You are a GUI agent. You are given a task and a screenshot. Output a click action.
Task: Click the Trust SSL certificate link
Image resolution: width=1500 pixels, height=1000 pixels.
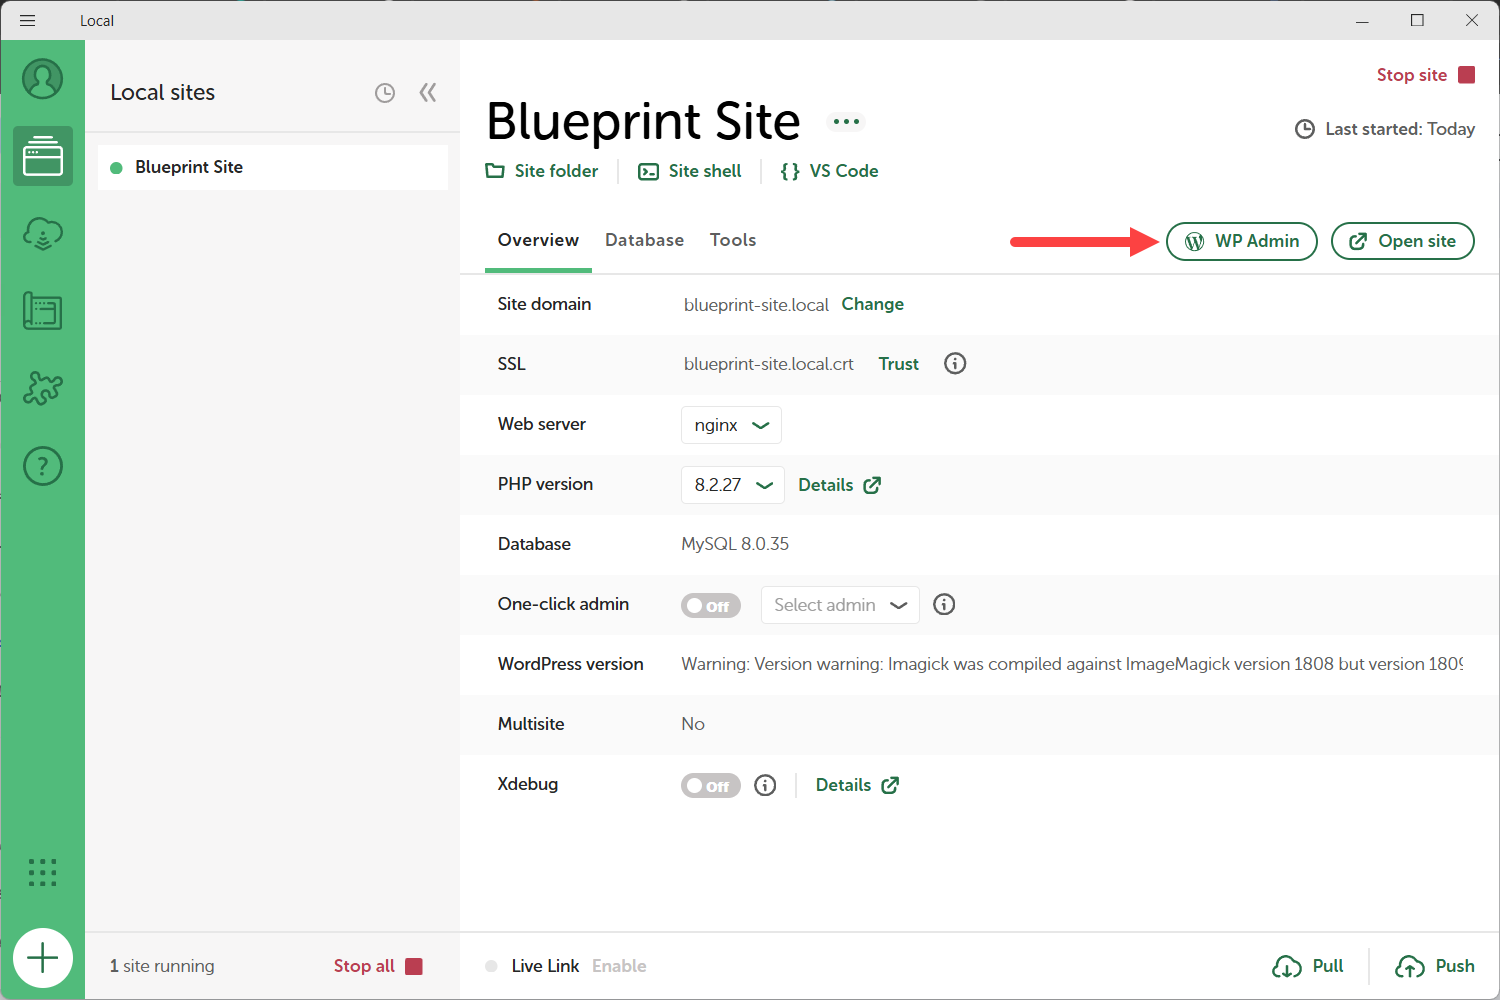[x=898, y=364]
